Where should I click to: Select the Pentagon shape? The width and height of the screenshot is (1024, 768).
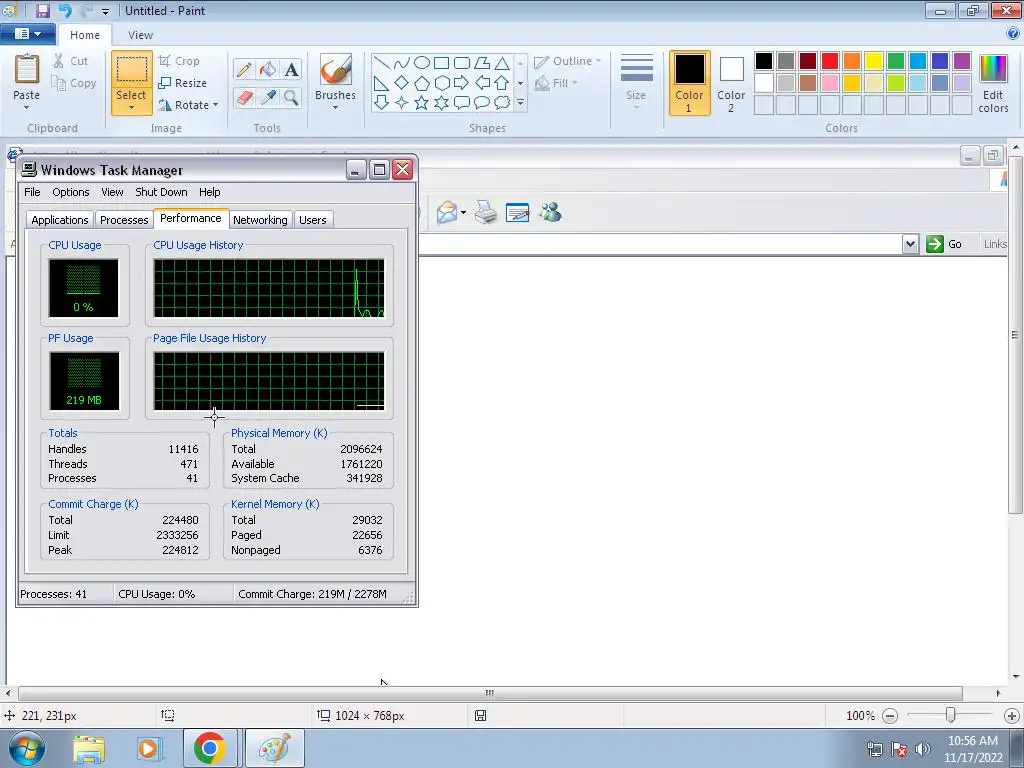[x=422, y=83]
